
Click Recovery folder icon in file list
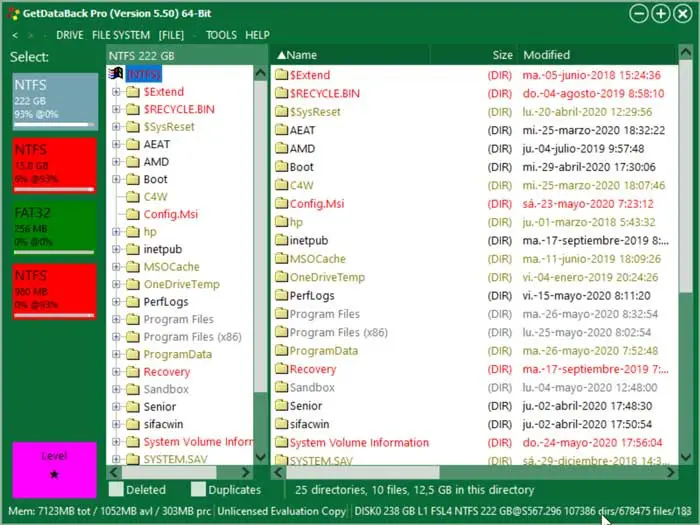point(281,369)
